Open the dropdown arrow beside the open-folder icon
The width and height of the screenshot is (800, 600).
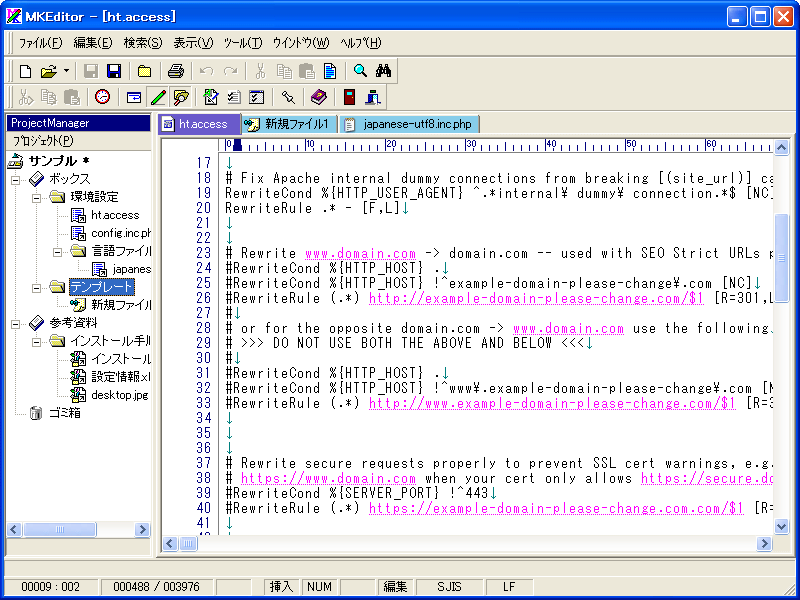tap(66, 71)
